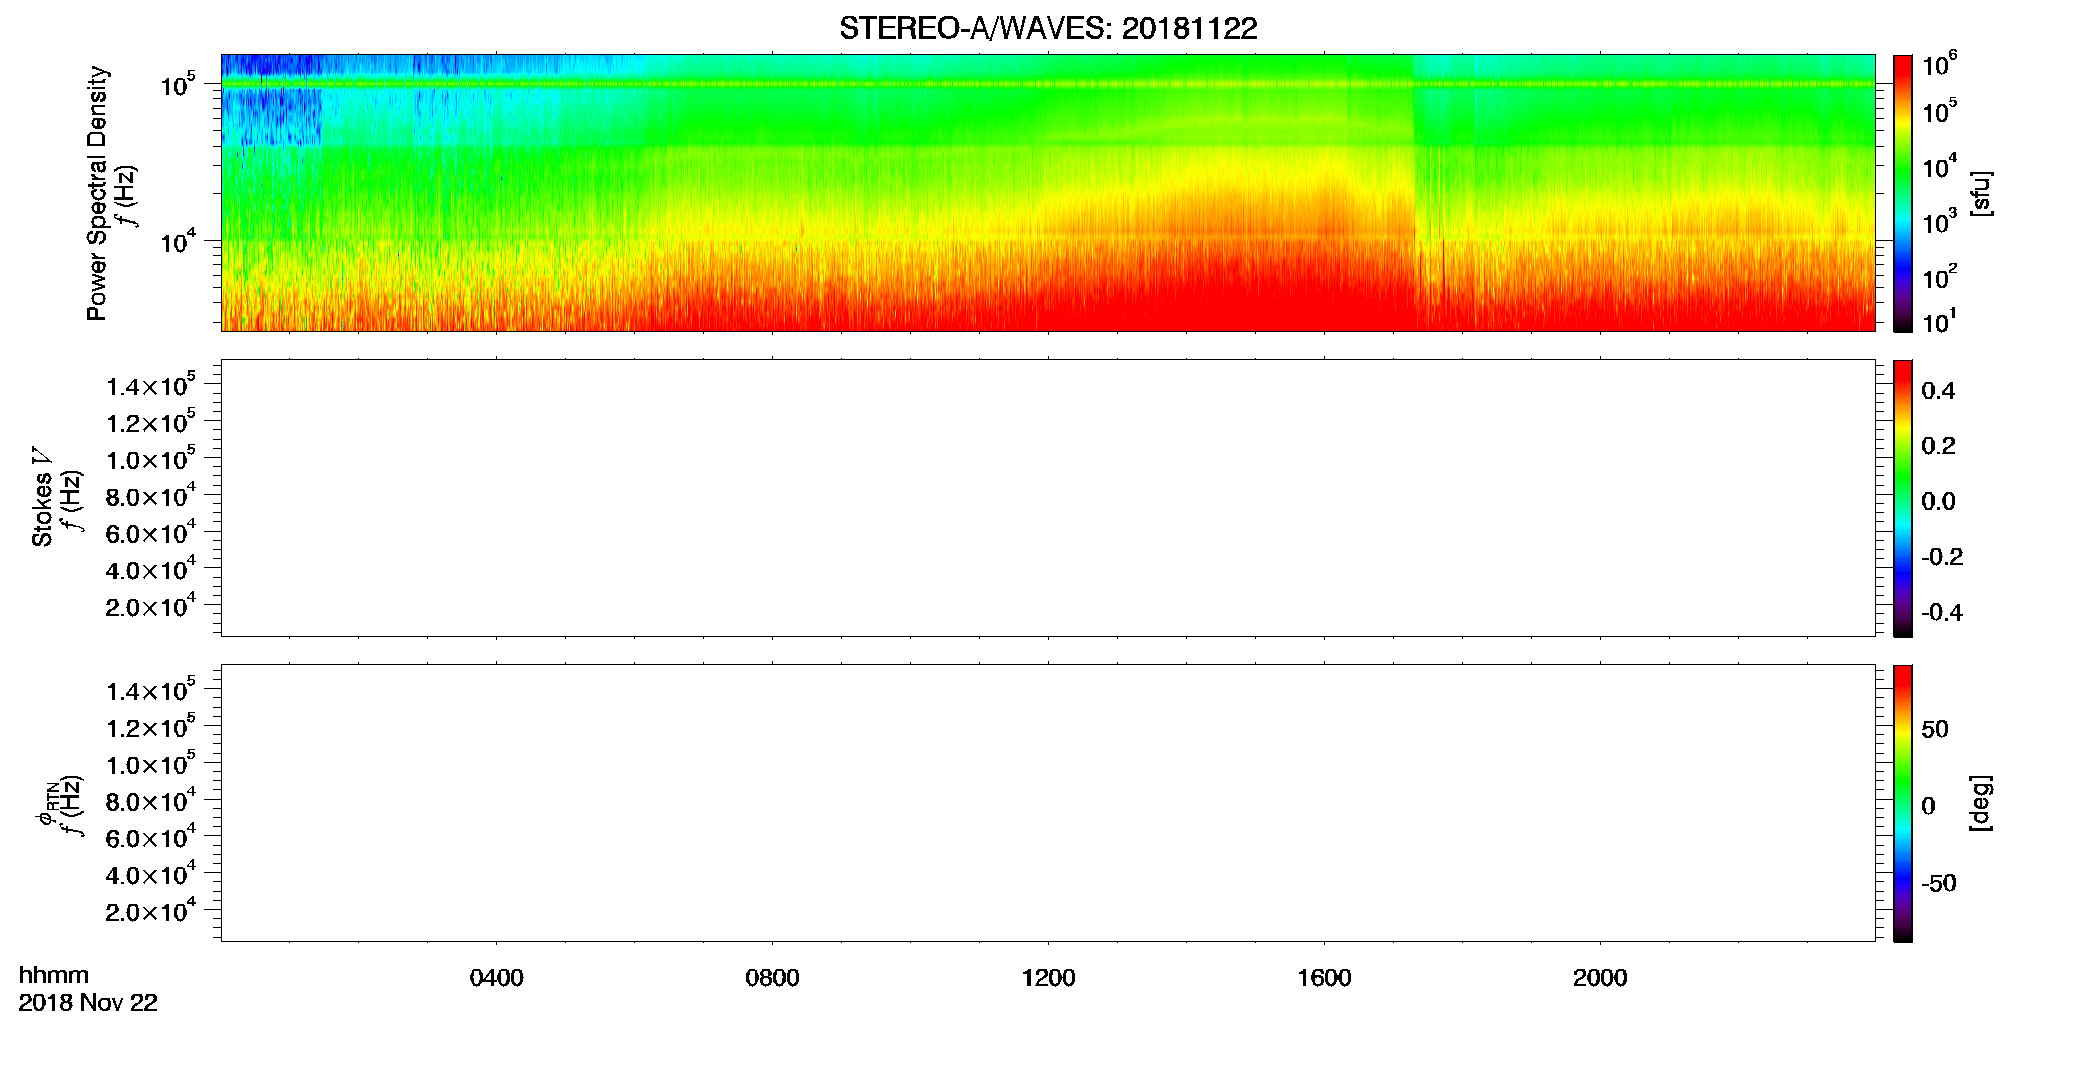The height and width of the screenshot is (1080, 2096).
Task: Click the [deg] colorbar unit label
Action: pos(1981,803)
